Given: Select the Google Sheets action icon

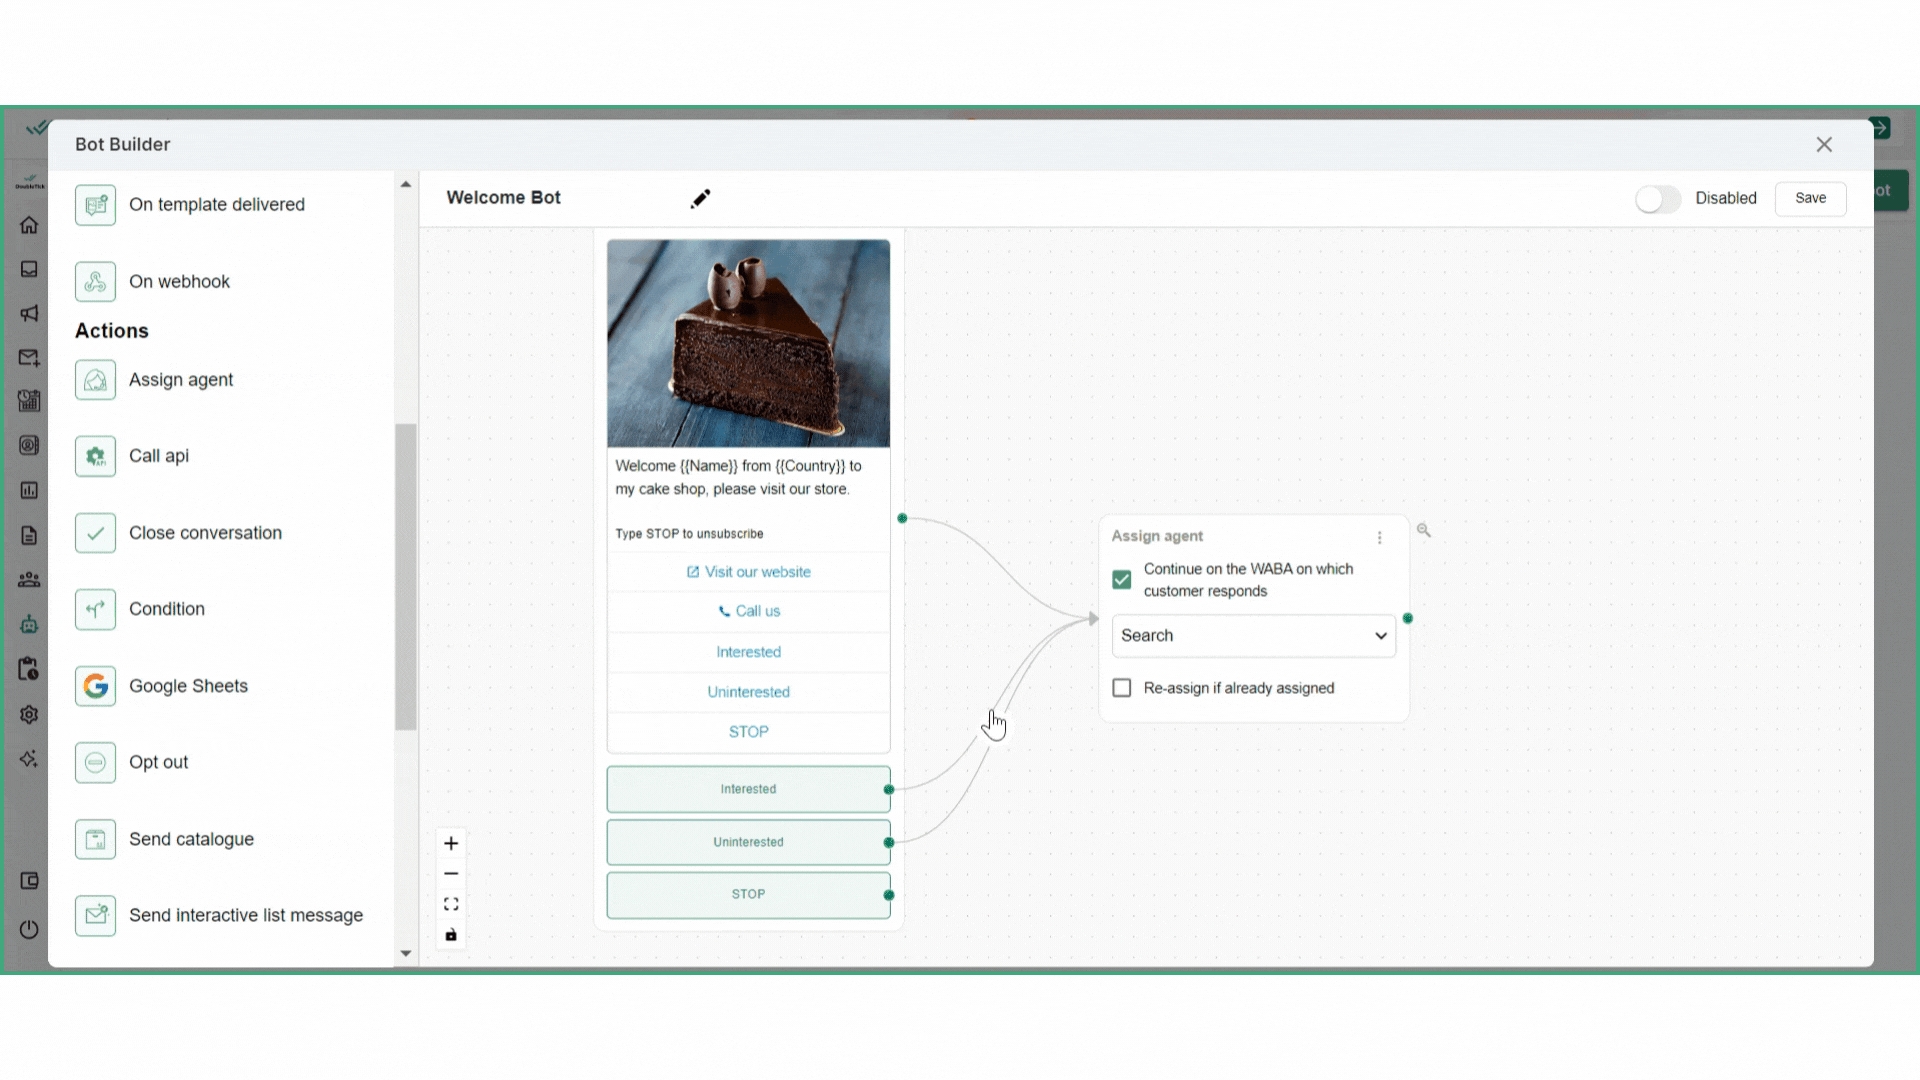Looking at the screenshot, I should point(95,686).
